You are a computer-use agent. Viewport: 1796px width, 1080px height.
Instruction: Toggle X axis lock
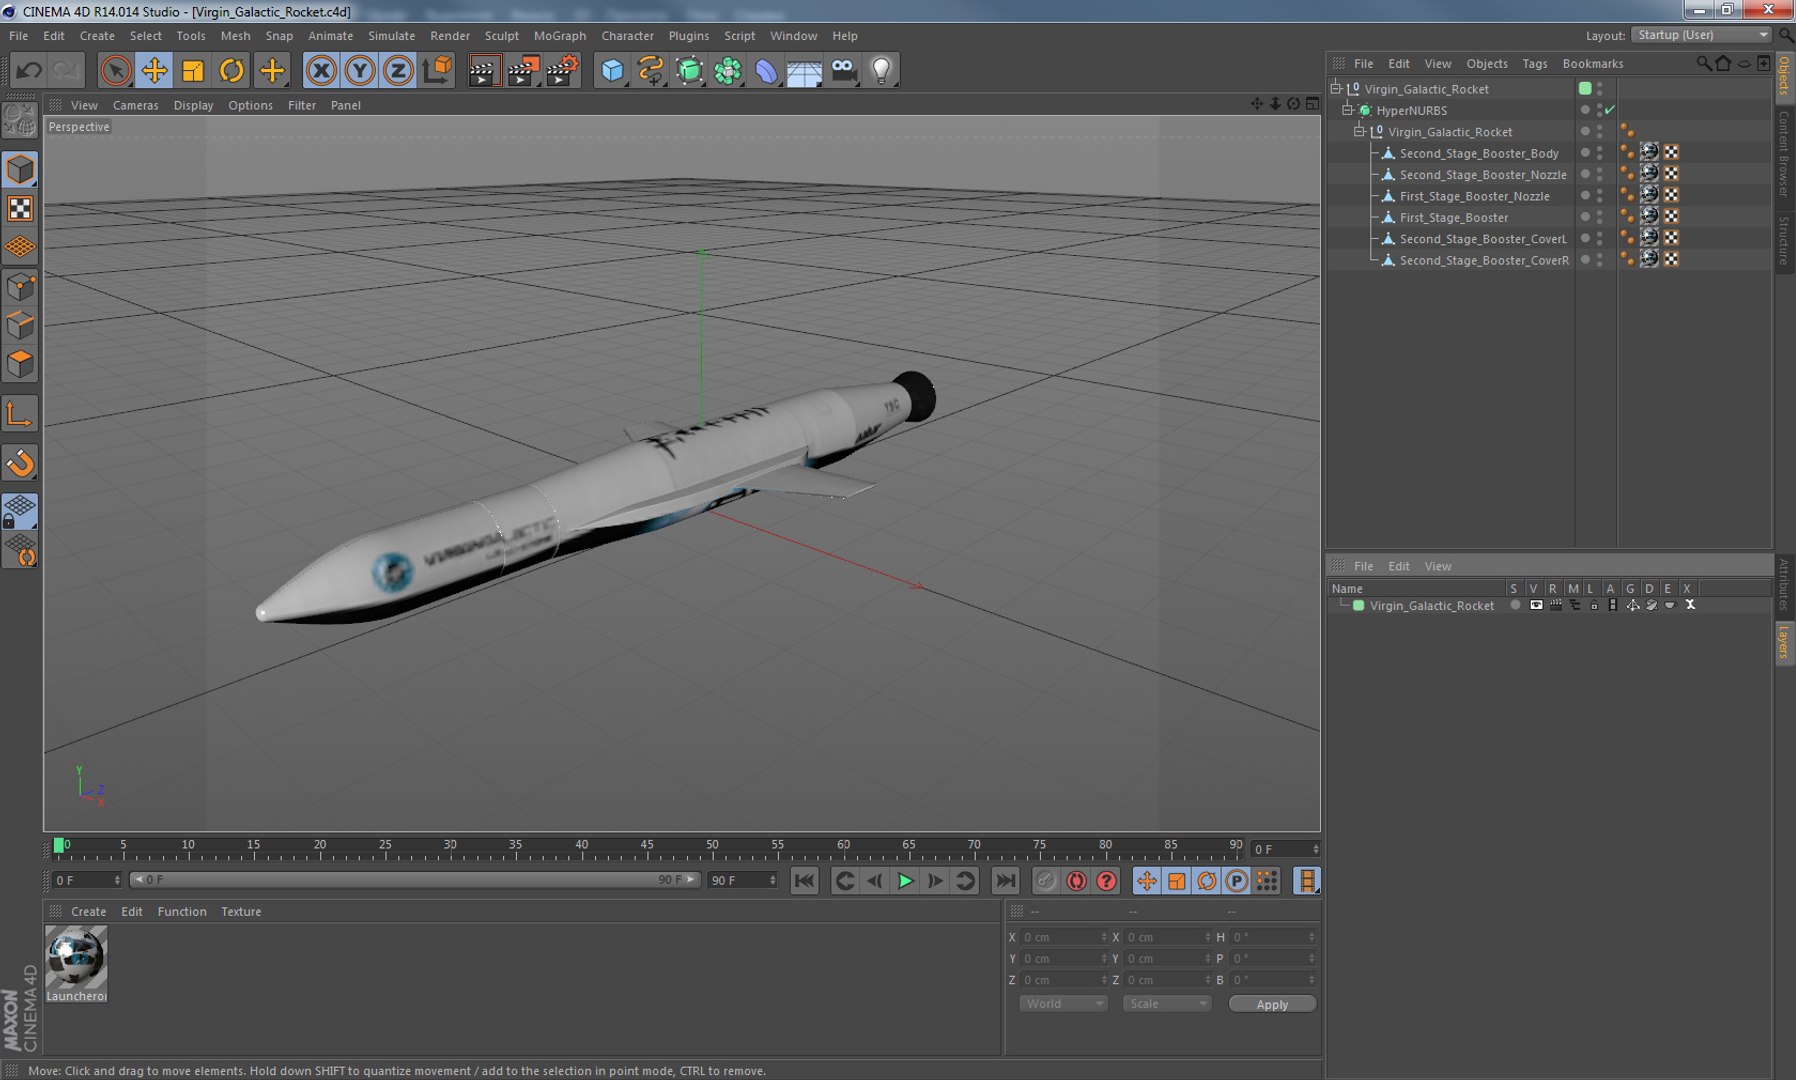click(321, 70)
